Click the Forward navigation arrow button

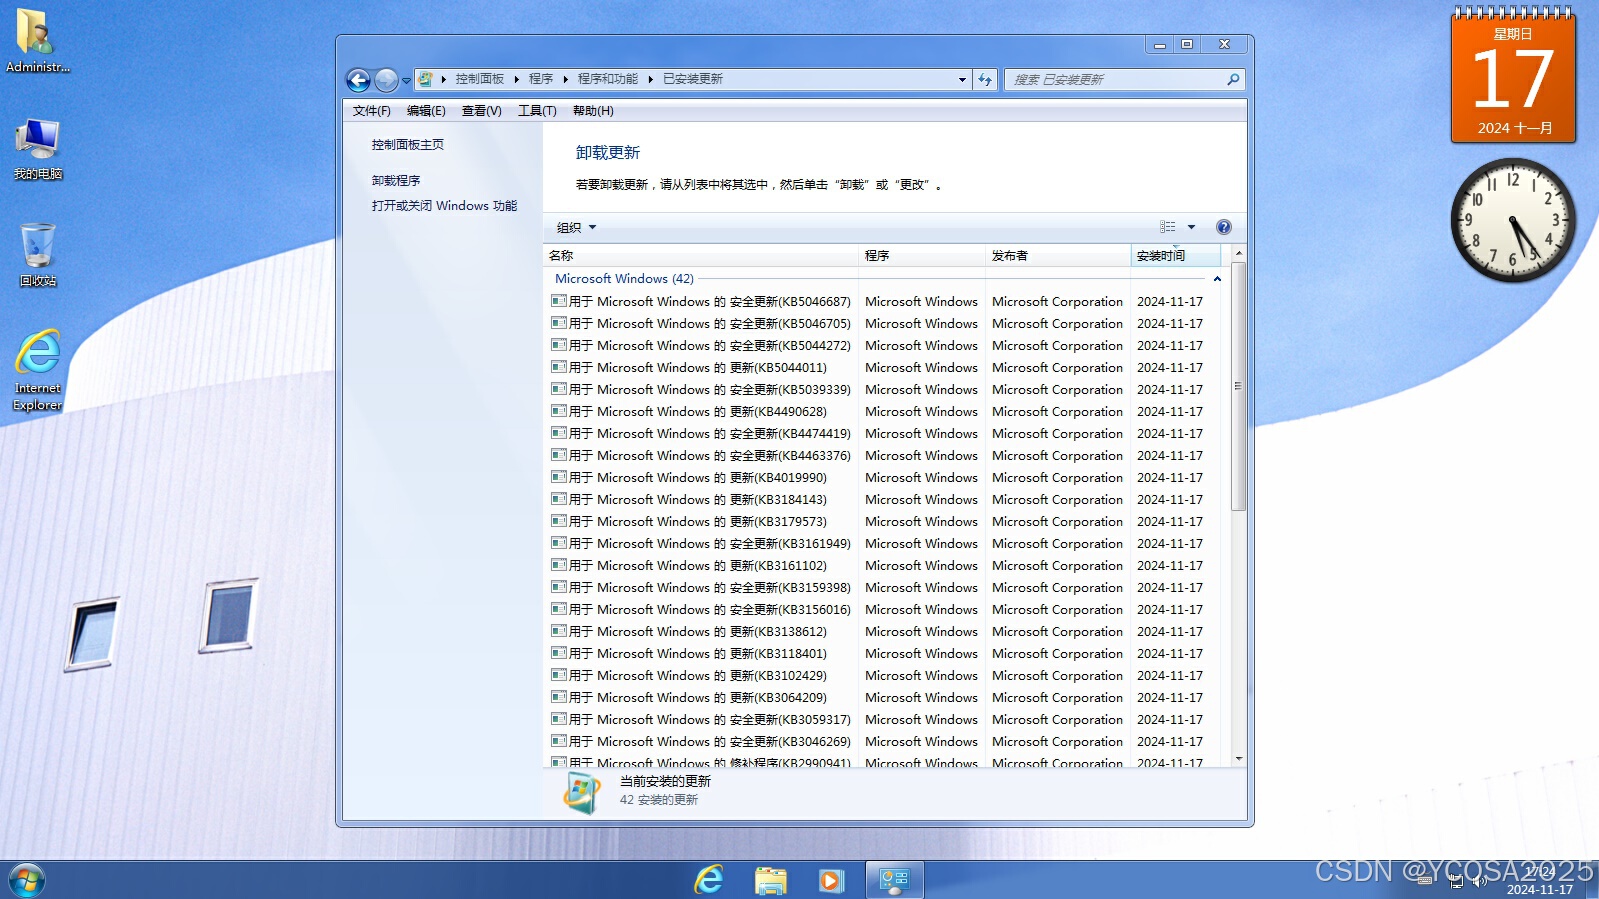tap(386, 80)
